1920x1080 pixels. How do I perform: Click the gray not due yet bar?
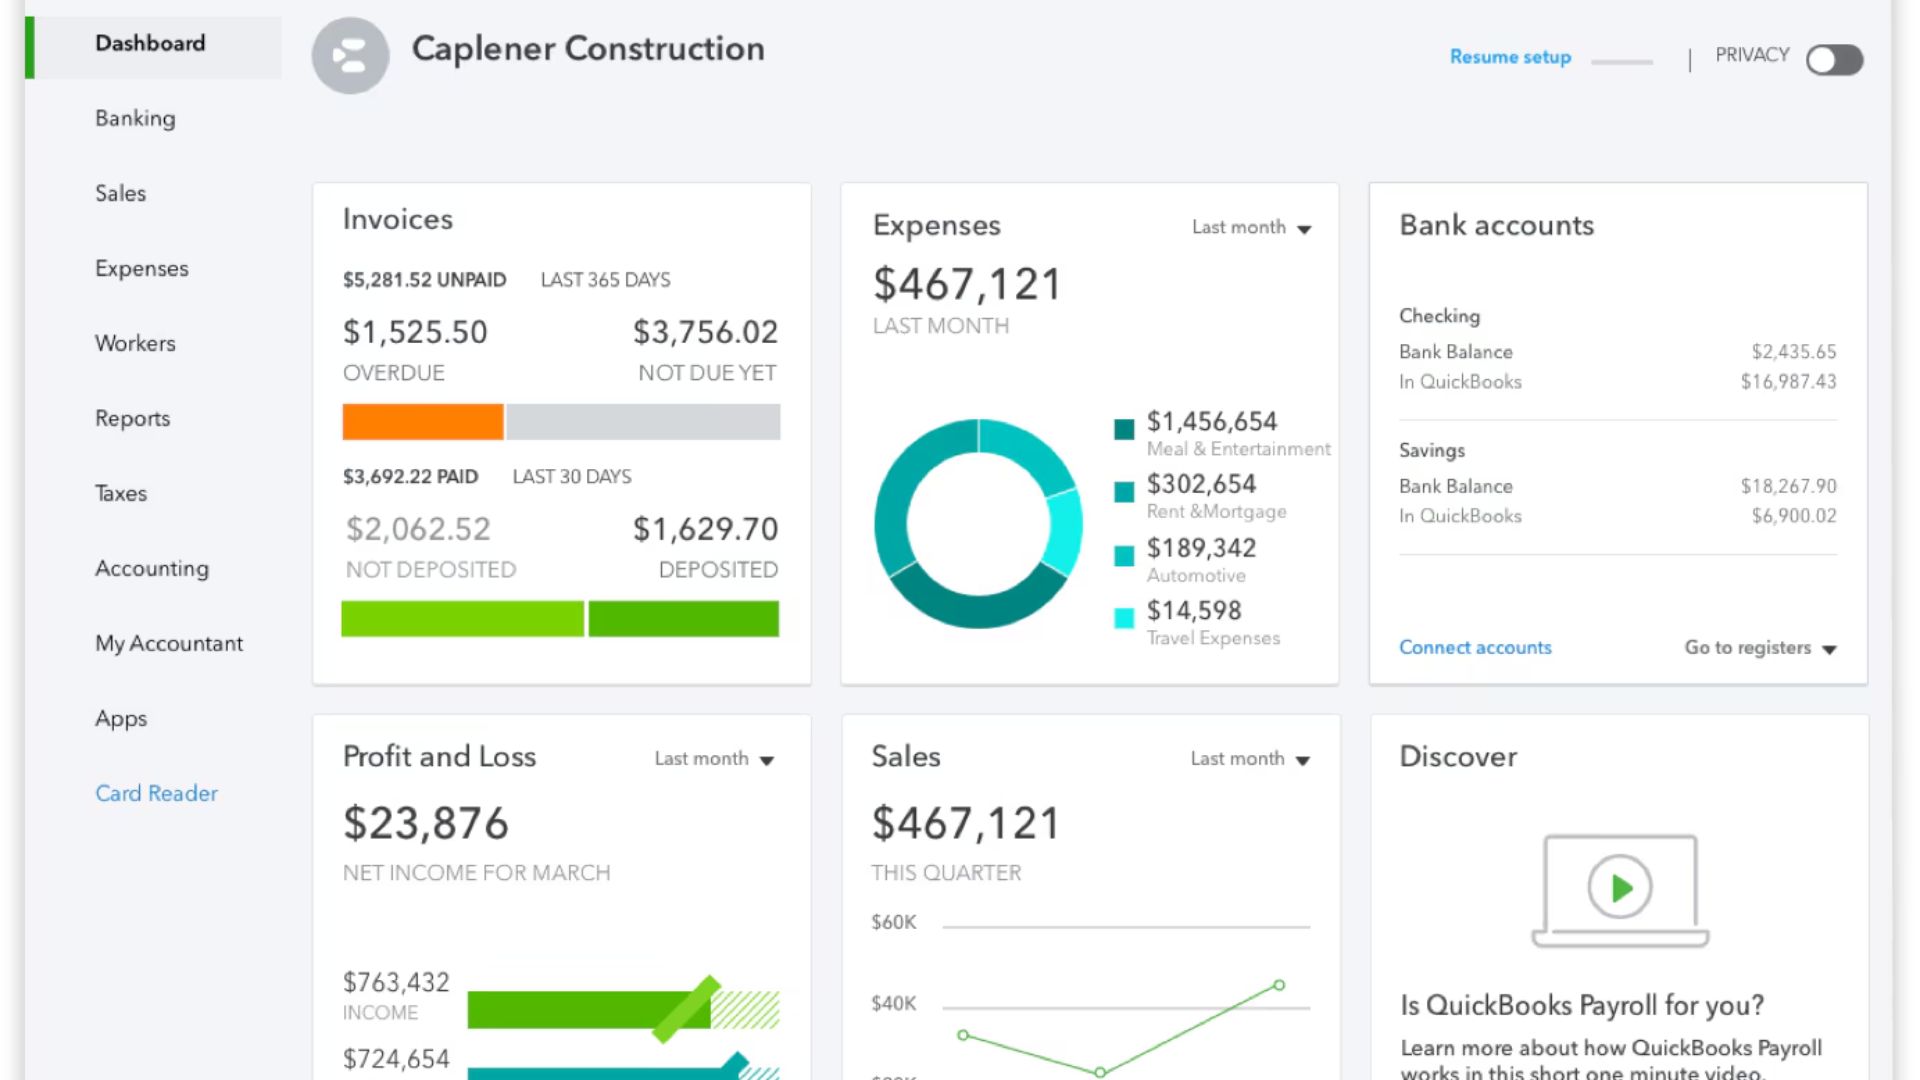coord(643,421)
